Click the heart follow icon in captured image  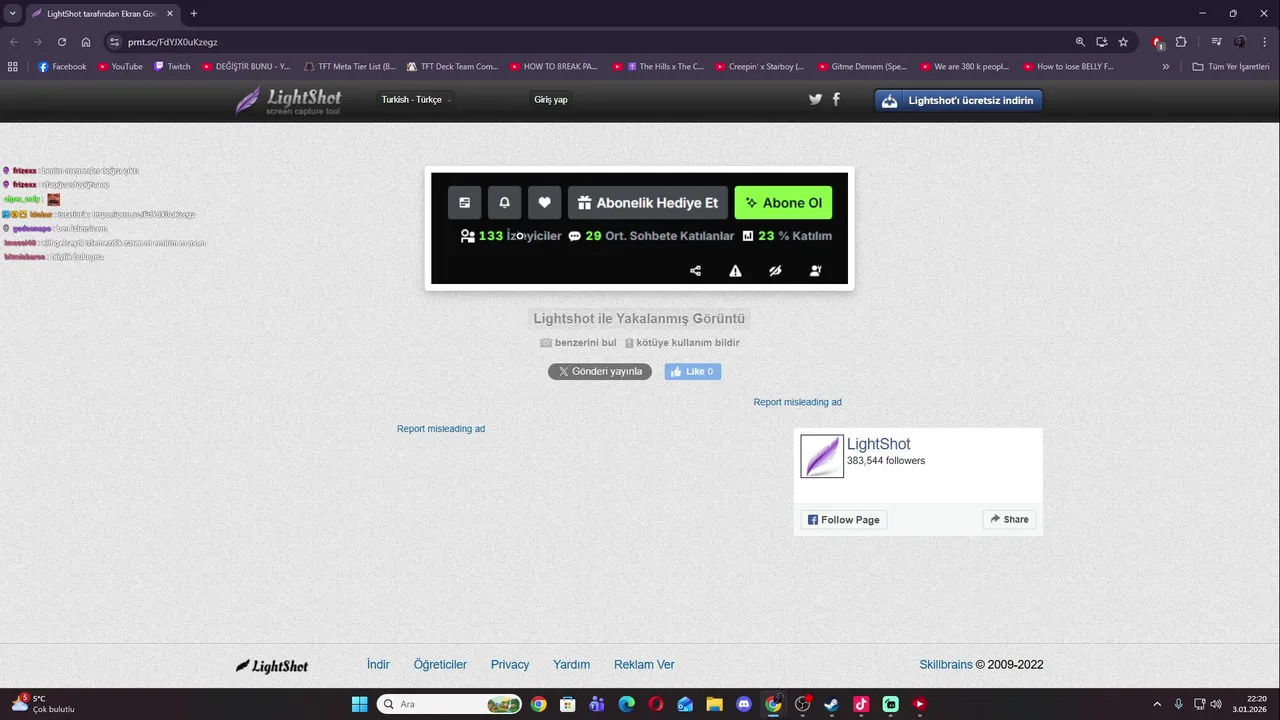click(x=544, y=202)
